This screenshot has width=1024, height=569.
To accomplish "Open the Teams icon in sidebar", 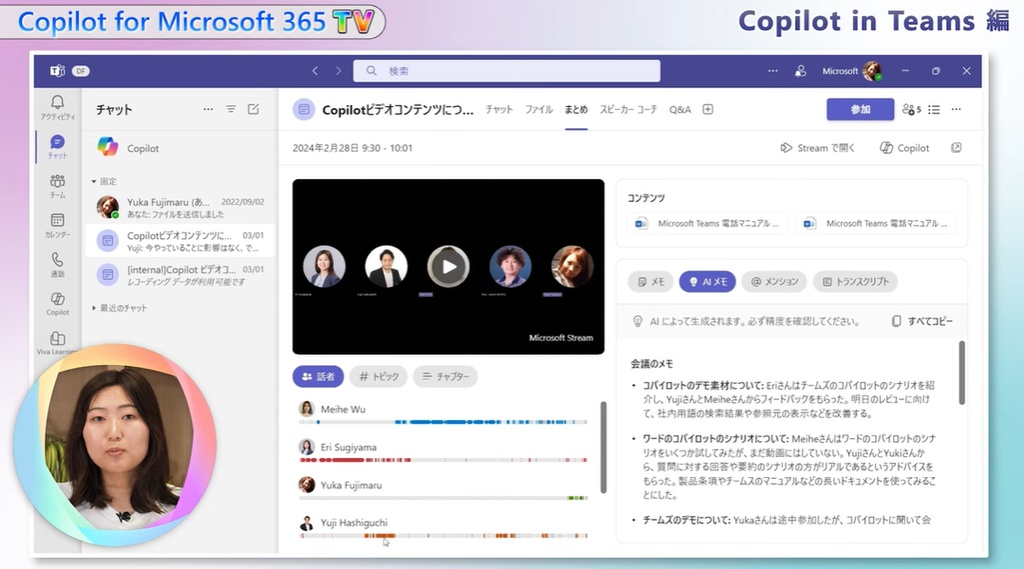I will (x=57, y=186).
